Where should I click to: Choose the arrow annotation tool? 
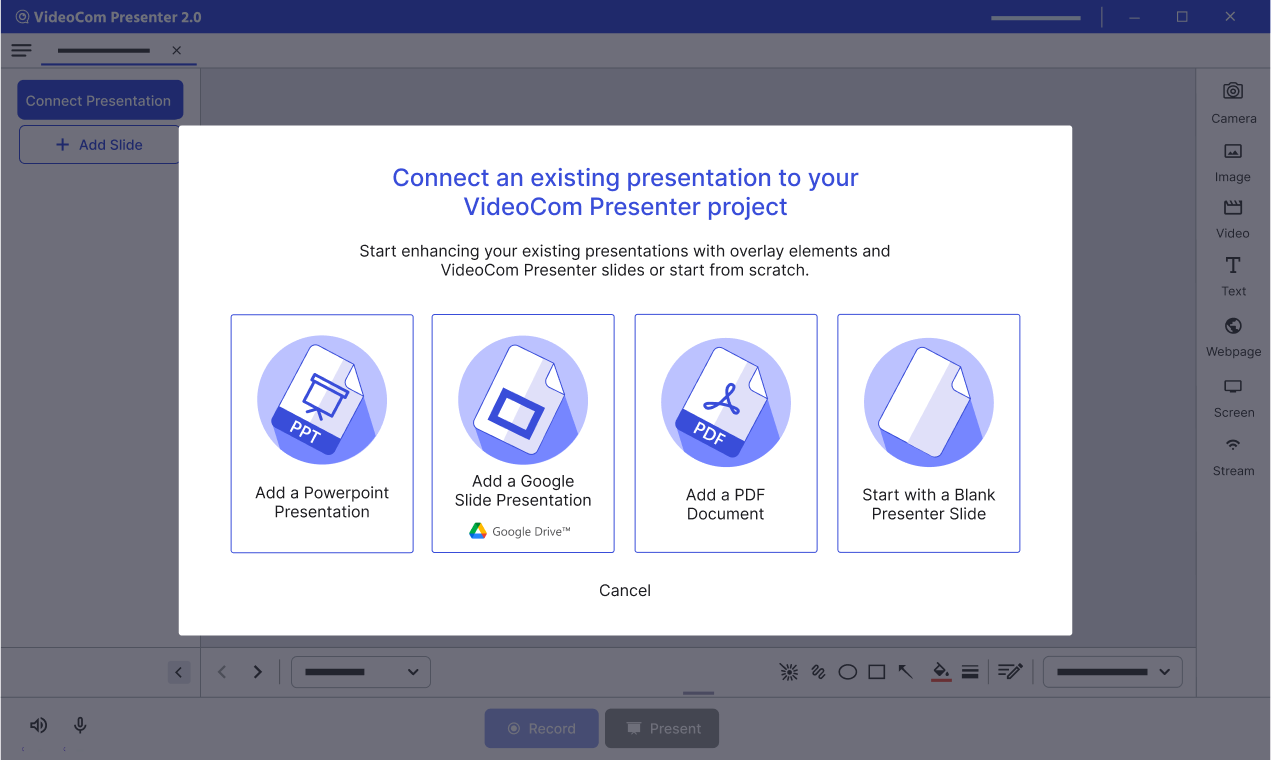coord(904,671)
